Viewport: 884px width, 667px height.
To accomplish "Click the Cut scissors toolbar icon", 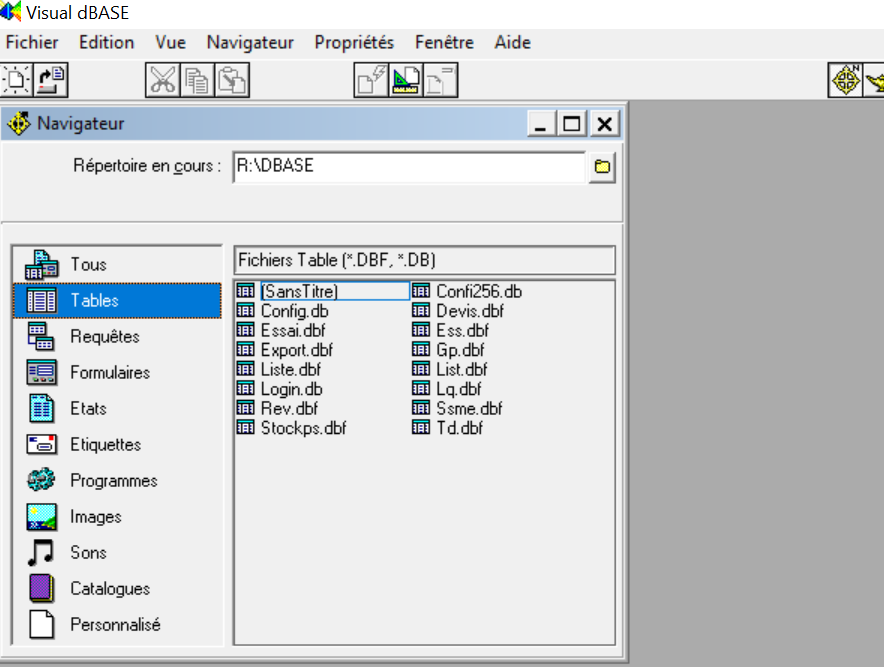I will click(162, 80).
